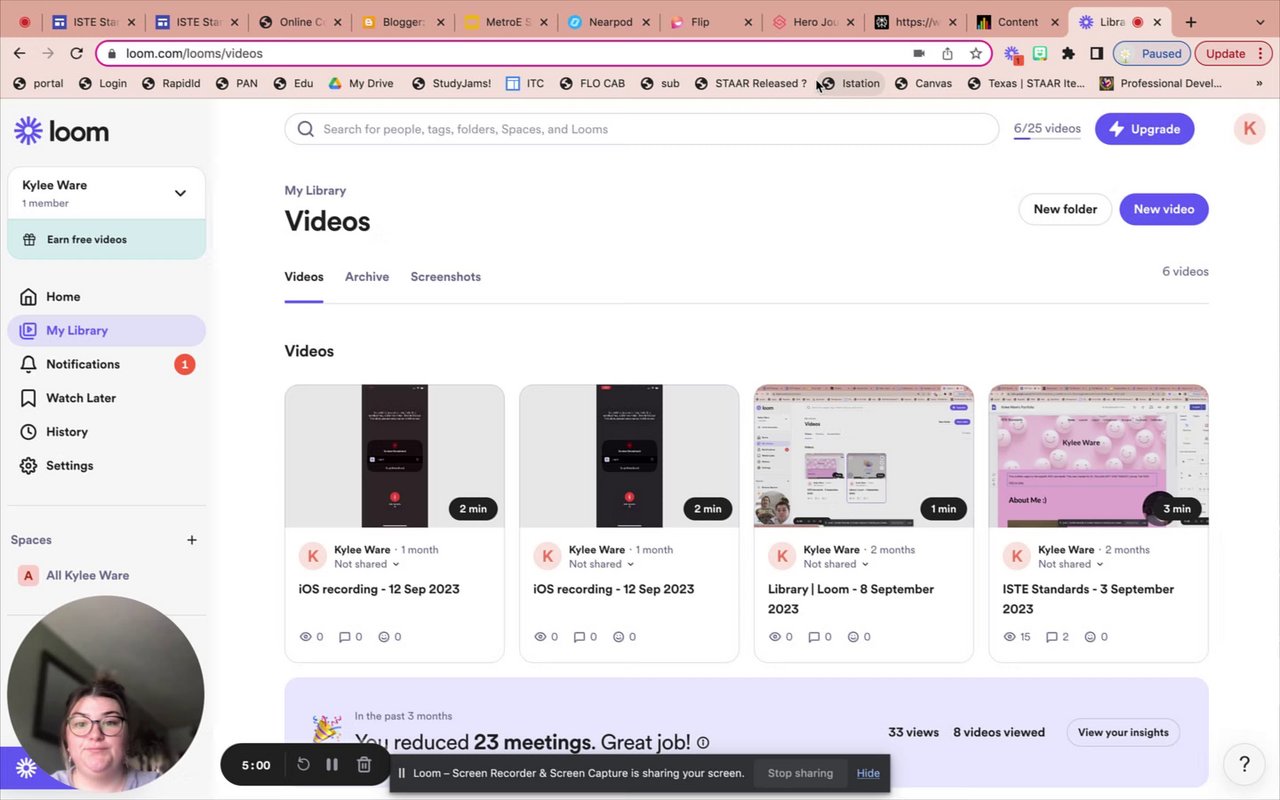Open Canvas bookmark
Screen dimensions: 1280x800
tap(923, 84)
